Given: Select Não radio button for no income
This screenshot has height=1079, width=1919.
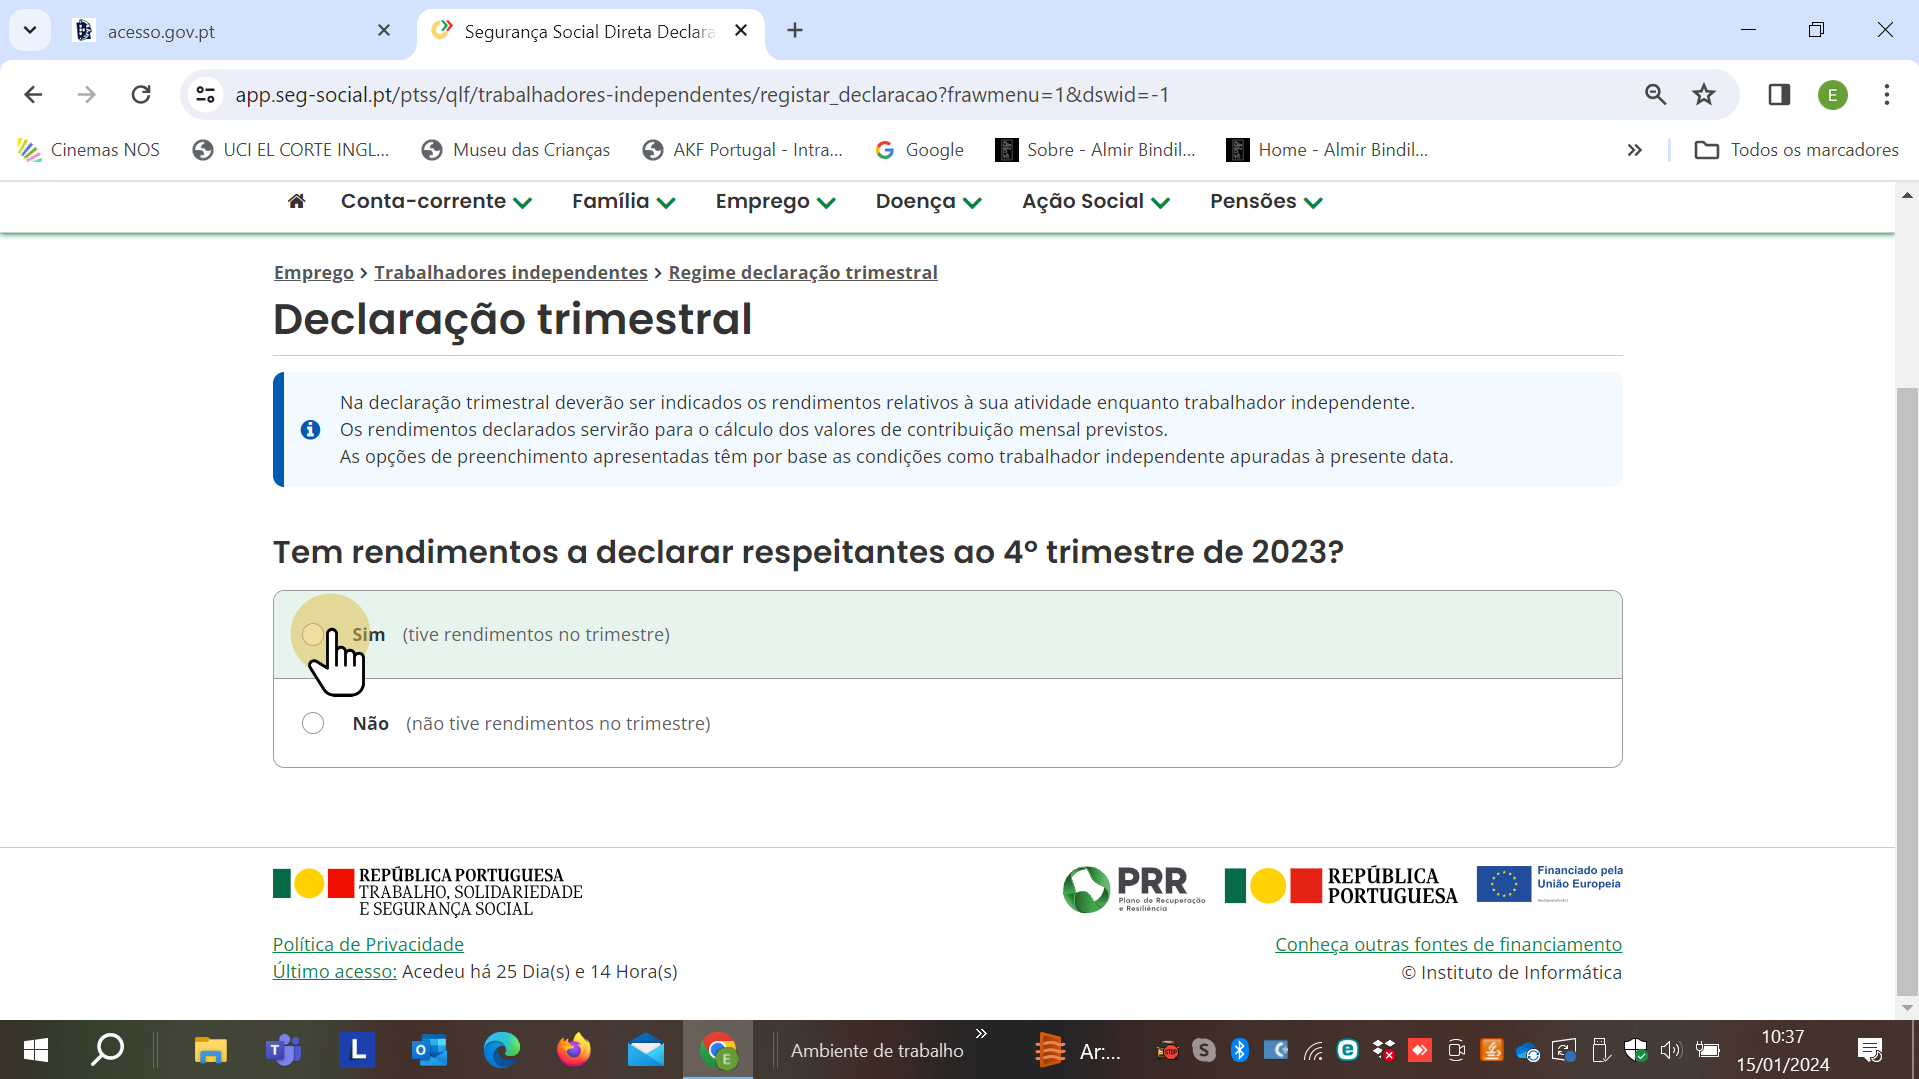Looking at the screenshot, I should pyautogui.click(x=313, y=723).
